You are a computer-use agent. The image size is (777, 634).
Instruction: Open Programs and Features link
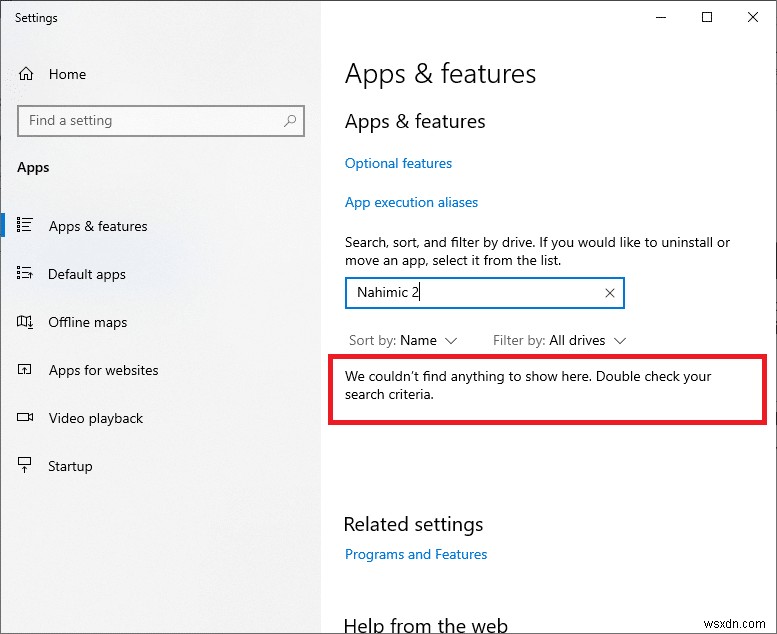click(x=416, y=554)
